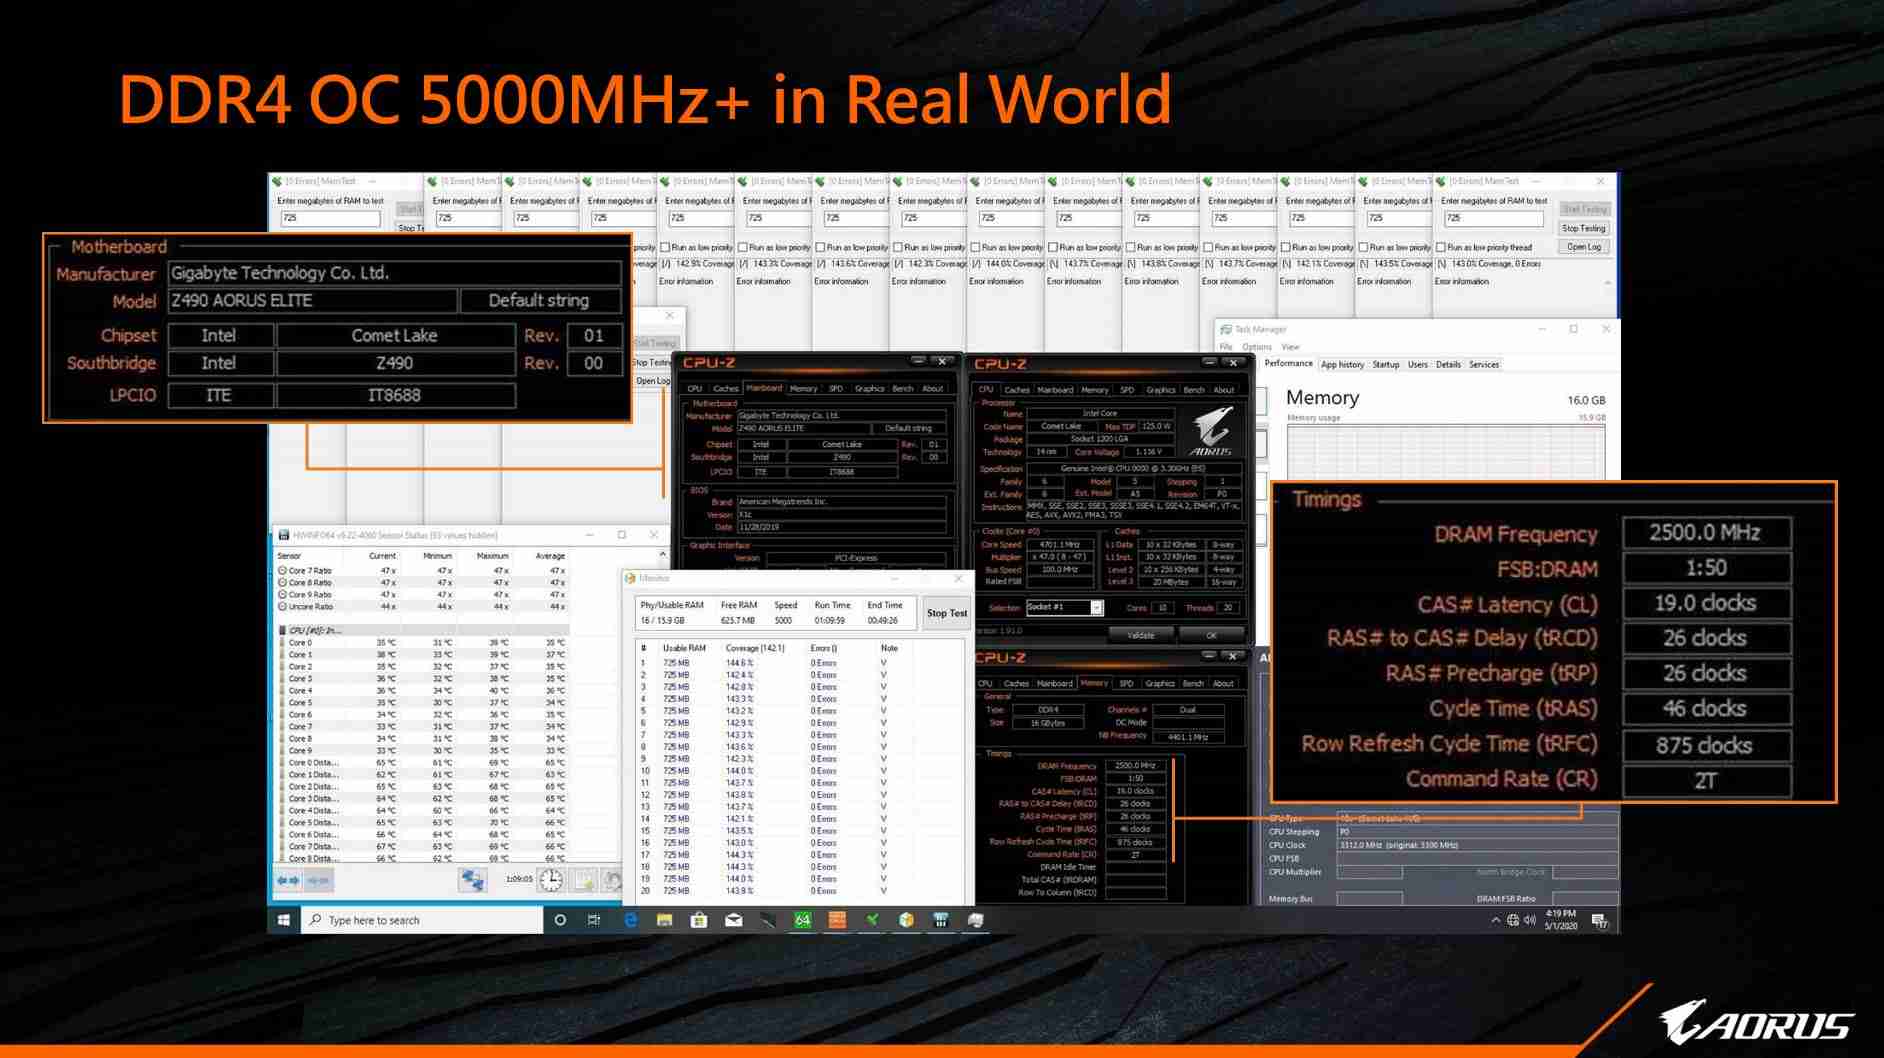1884x1058 pixels.
Task: Open Microsoft Store from the taskbar
Action: pyautogui.click(x=699, y=920)
